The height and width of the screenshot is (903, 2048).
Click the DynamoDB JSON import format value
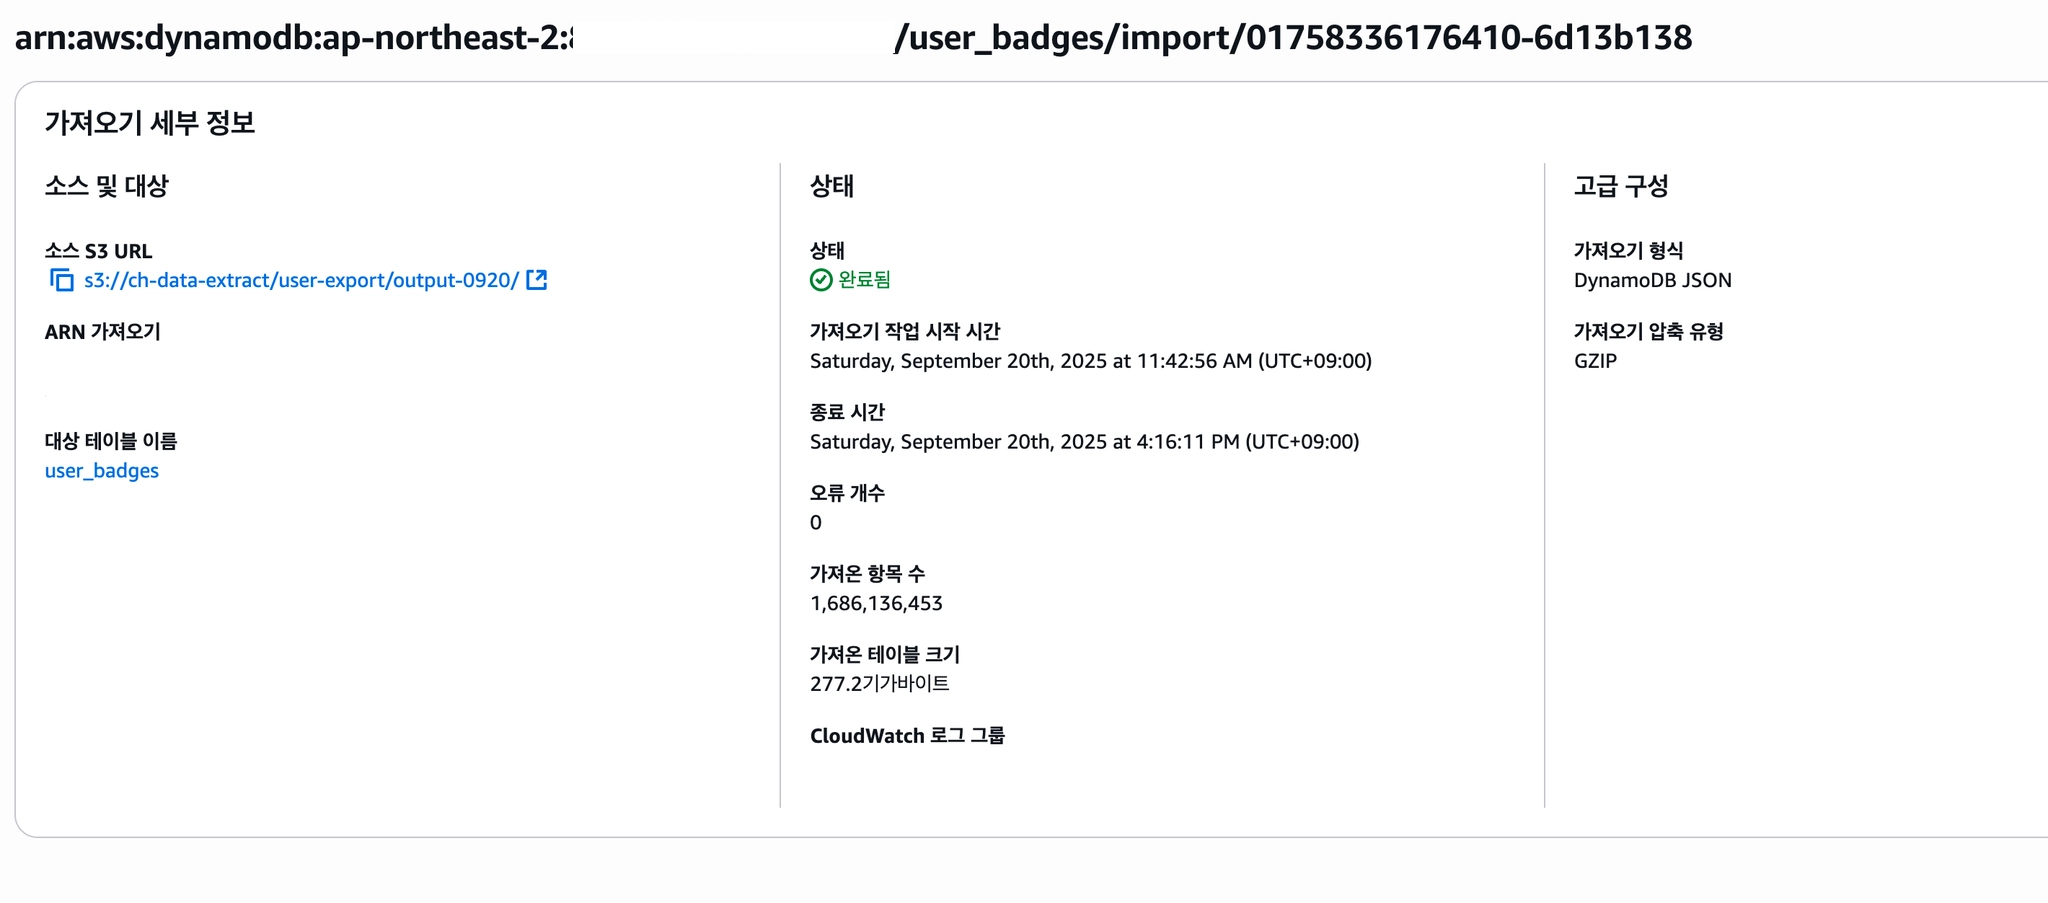pyautogui.click(x=1652, y=281)
